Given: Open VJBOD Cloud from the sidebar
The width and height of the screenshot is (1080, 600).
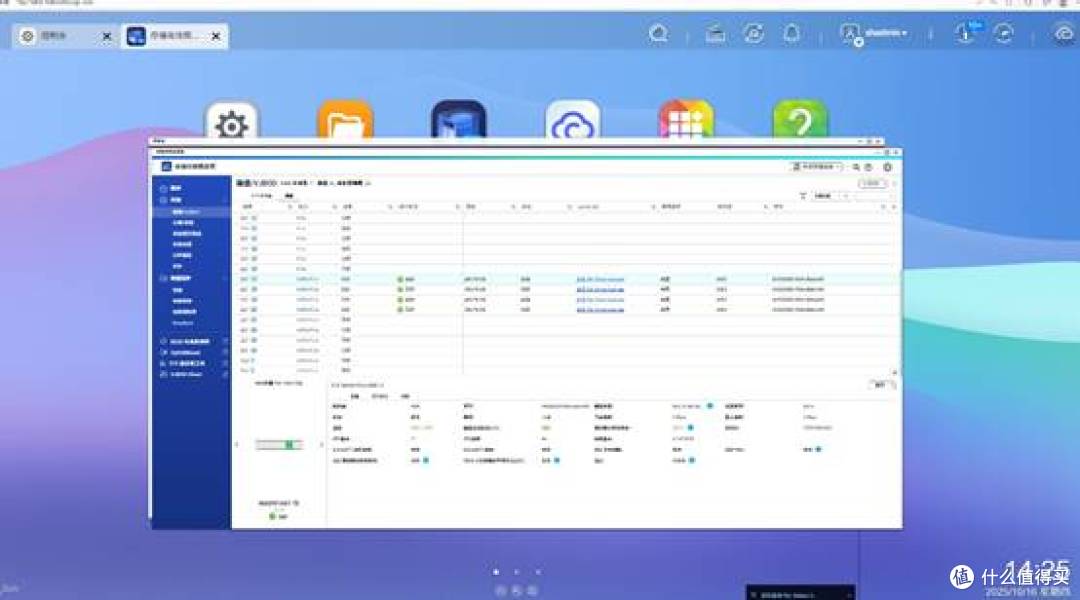Looking at the screenshot, I should pos(186,375).
